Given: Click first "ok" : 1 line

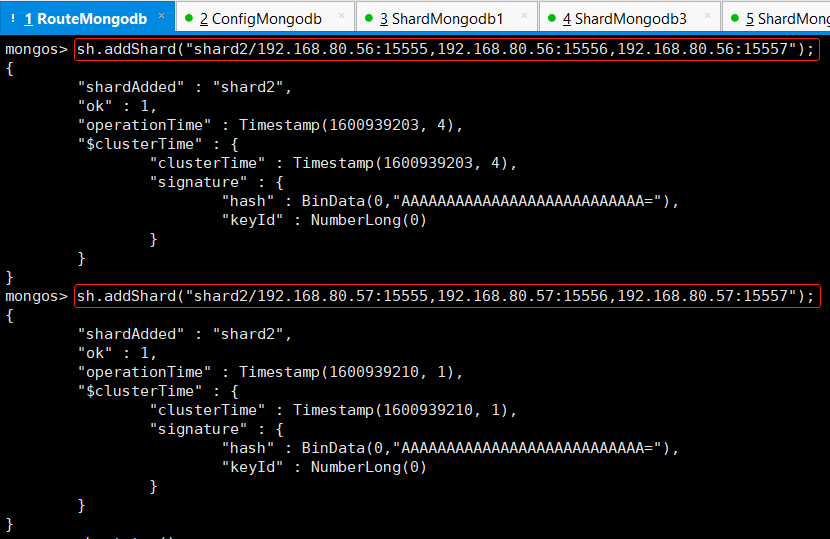Looking at the screenshot, I should [x=117, y=106].
